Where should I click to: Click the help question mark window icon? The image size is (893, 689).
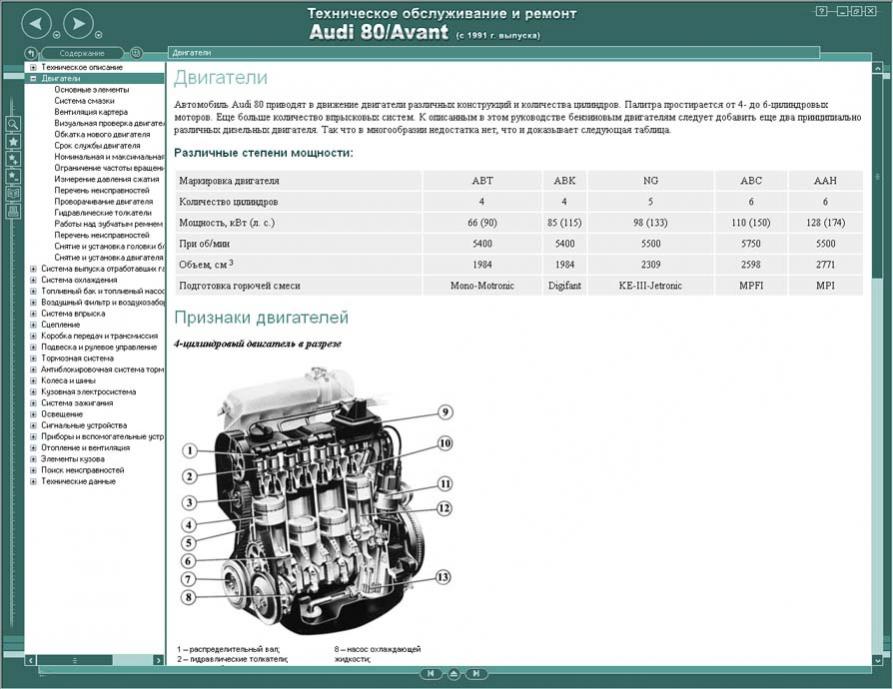(821, 11)
